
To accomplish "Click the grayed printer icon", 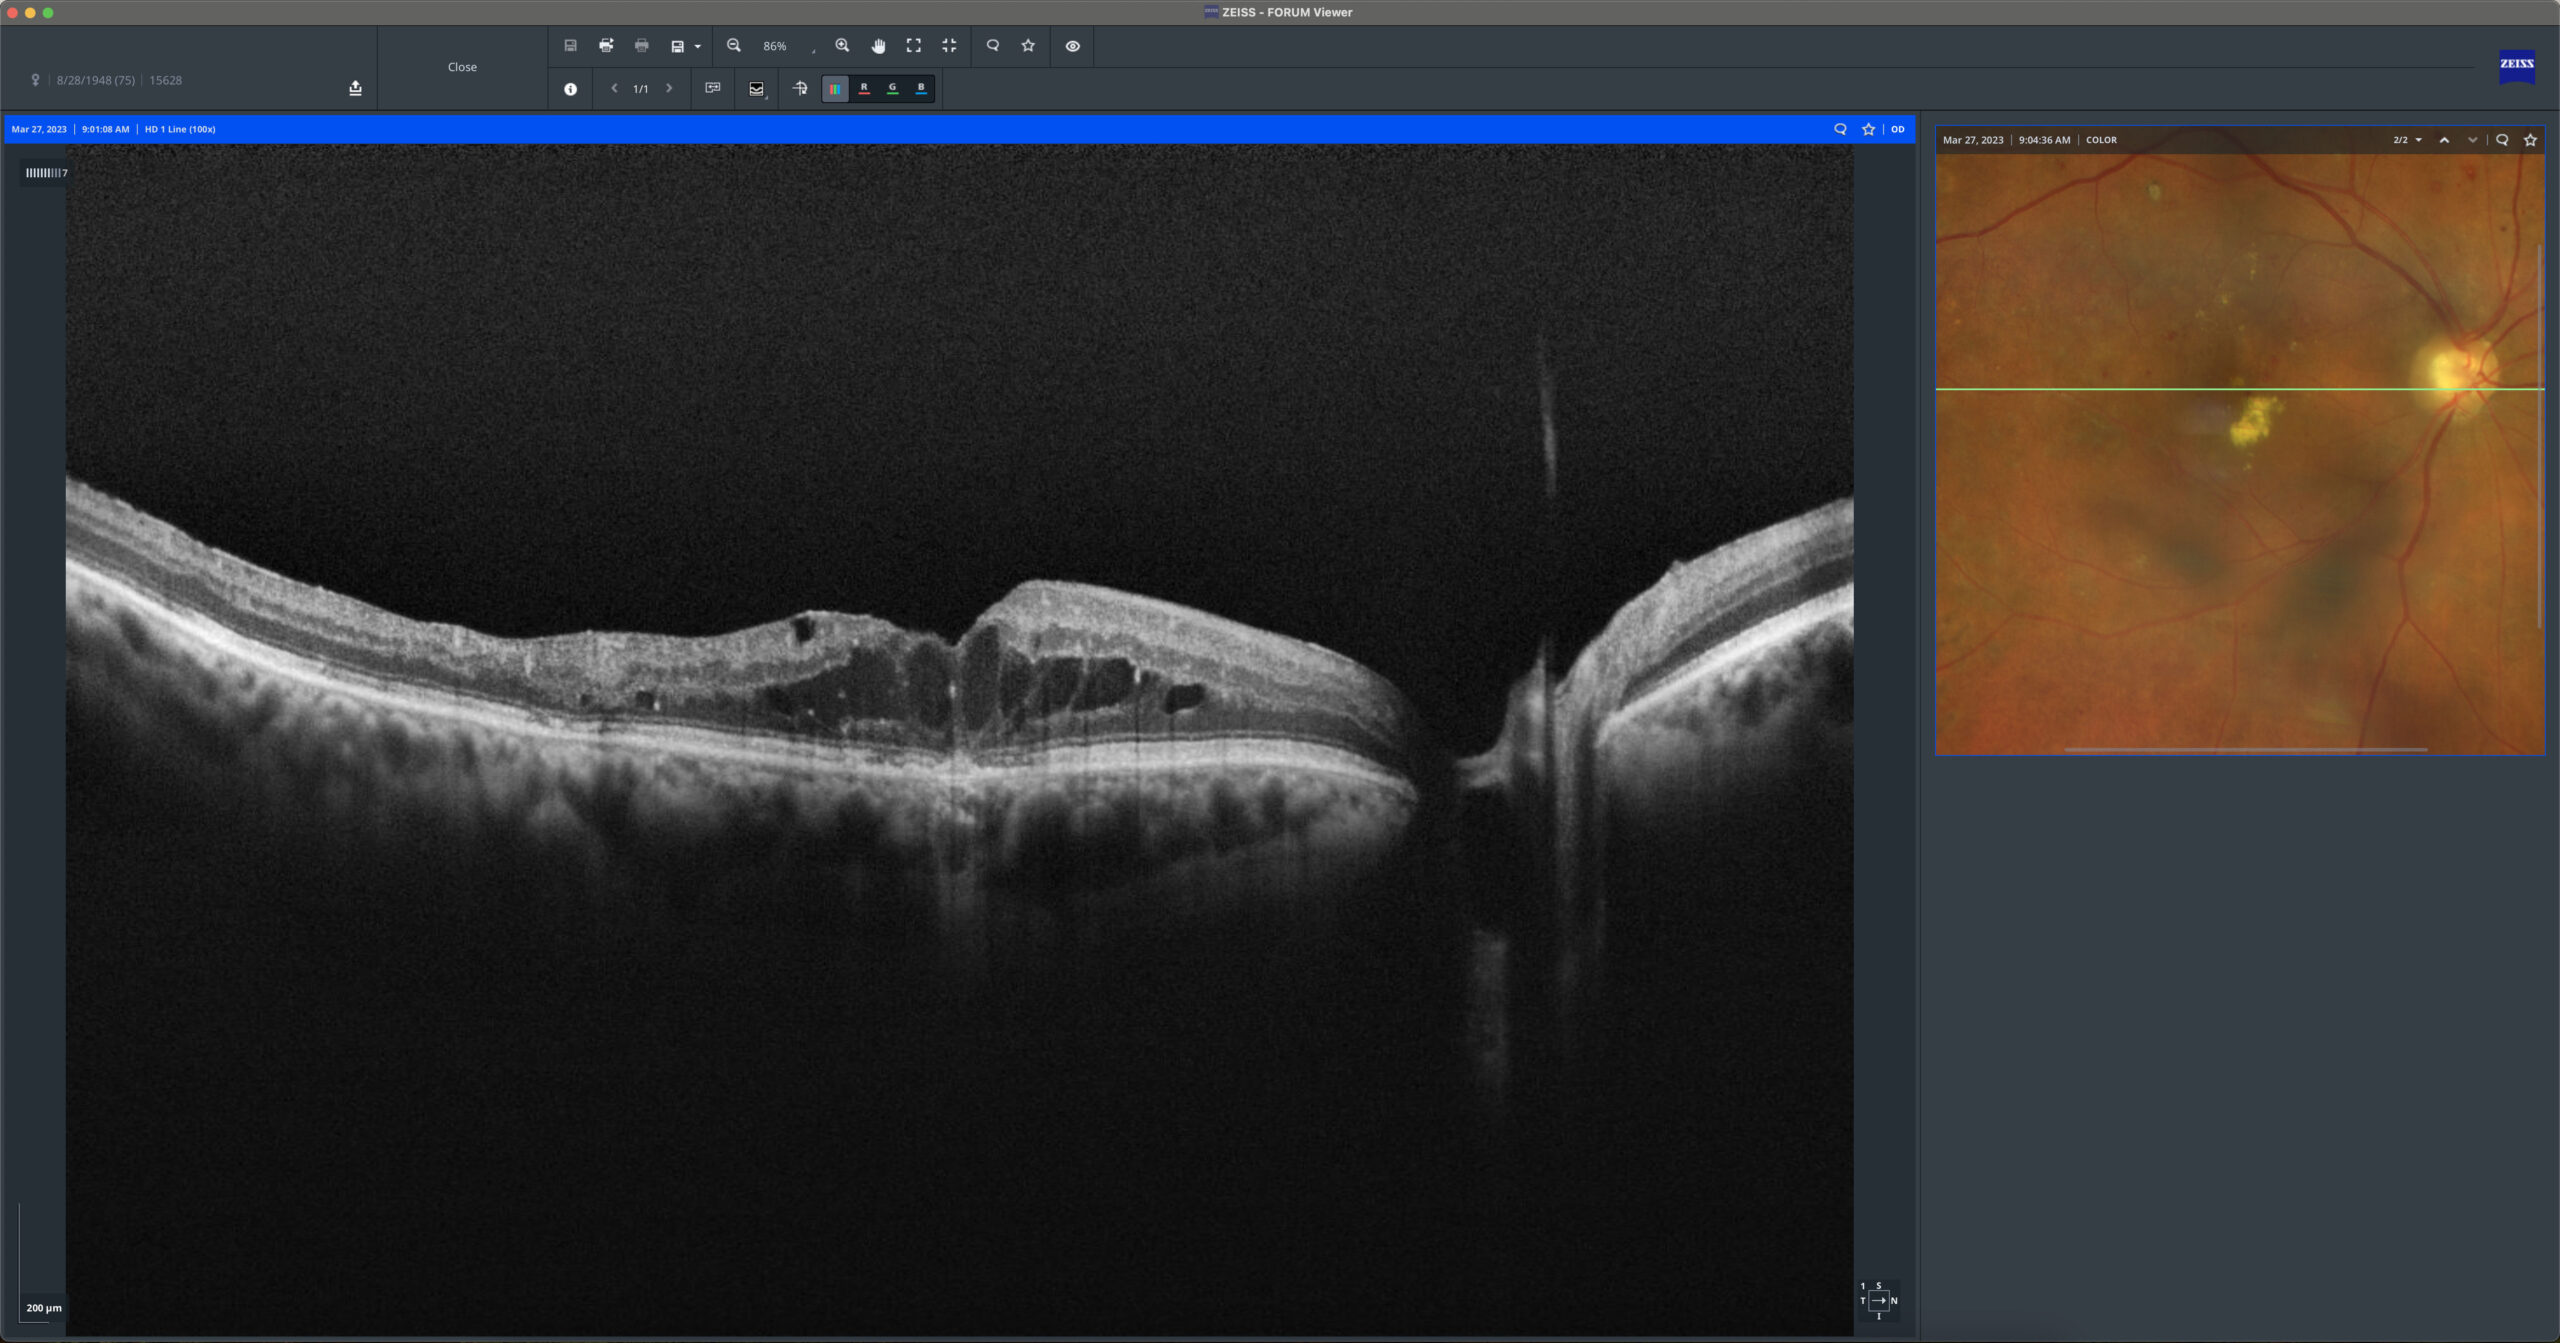I will pyautogui.click(x=642, y=46).
